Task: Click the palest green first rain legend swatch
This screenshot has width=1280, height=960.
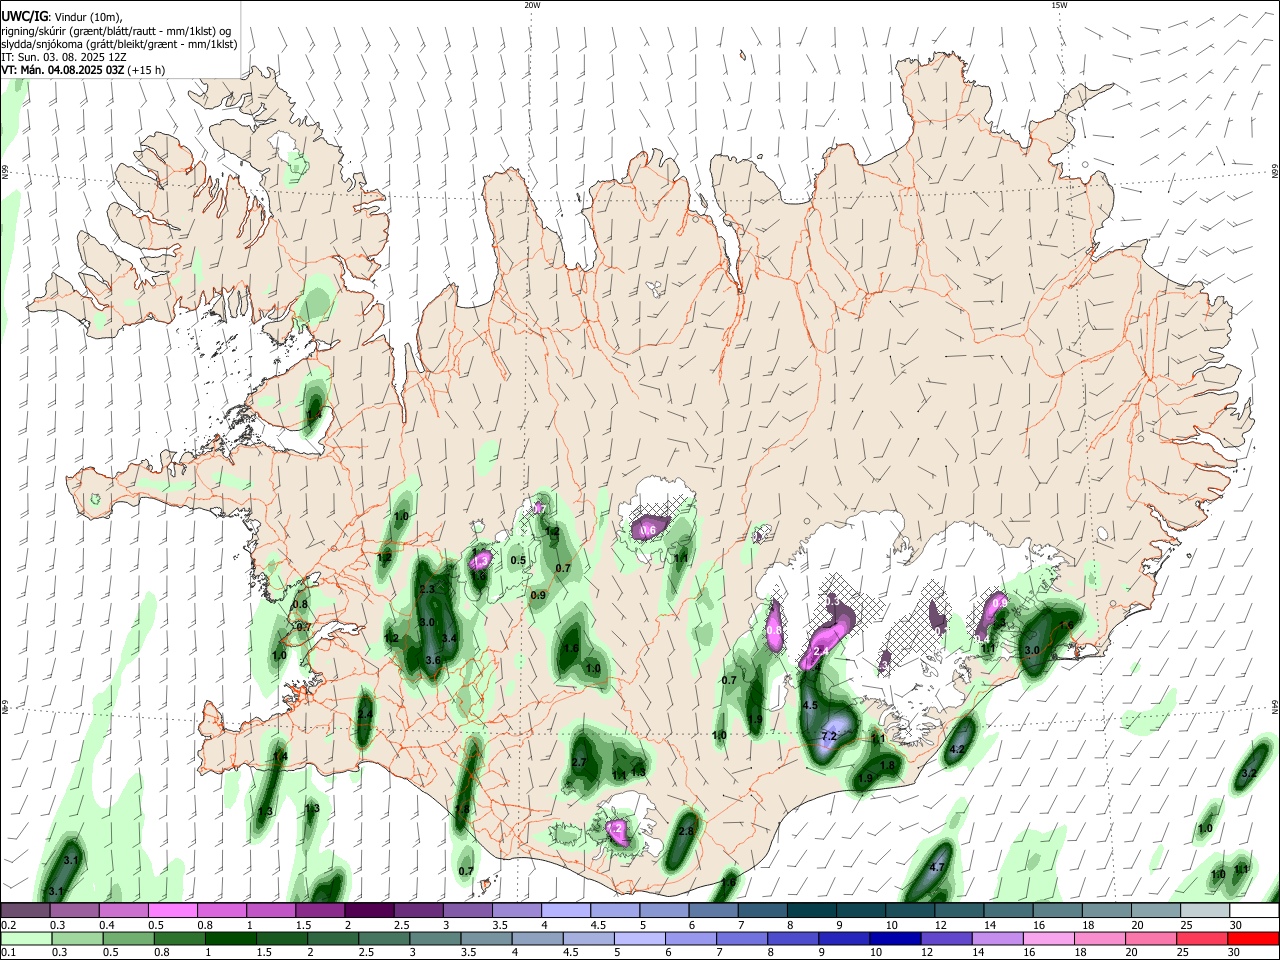Action: (x=26, y=938)
